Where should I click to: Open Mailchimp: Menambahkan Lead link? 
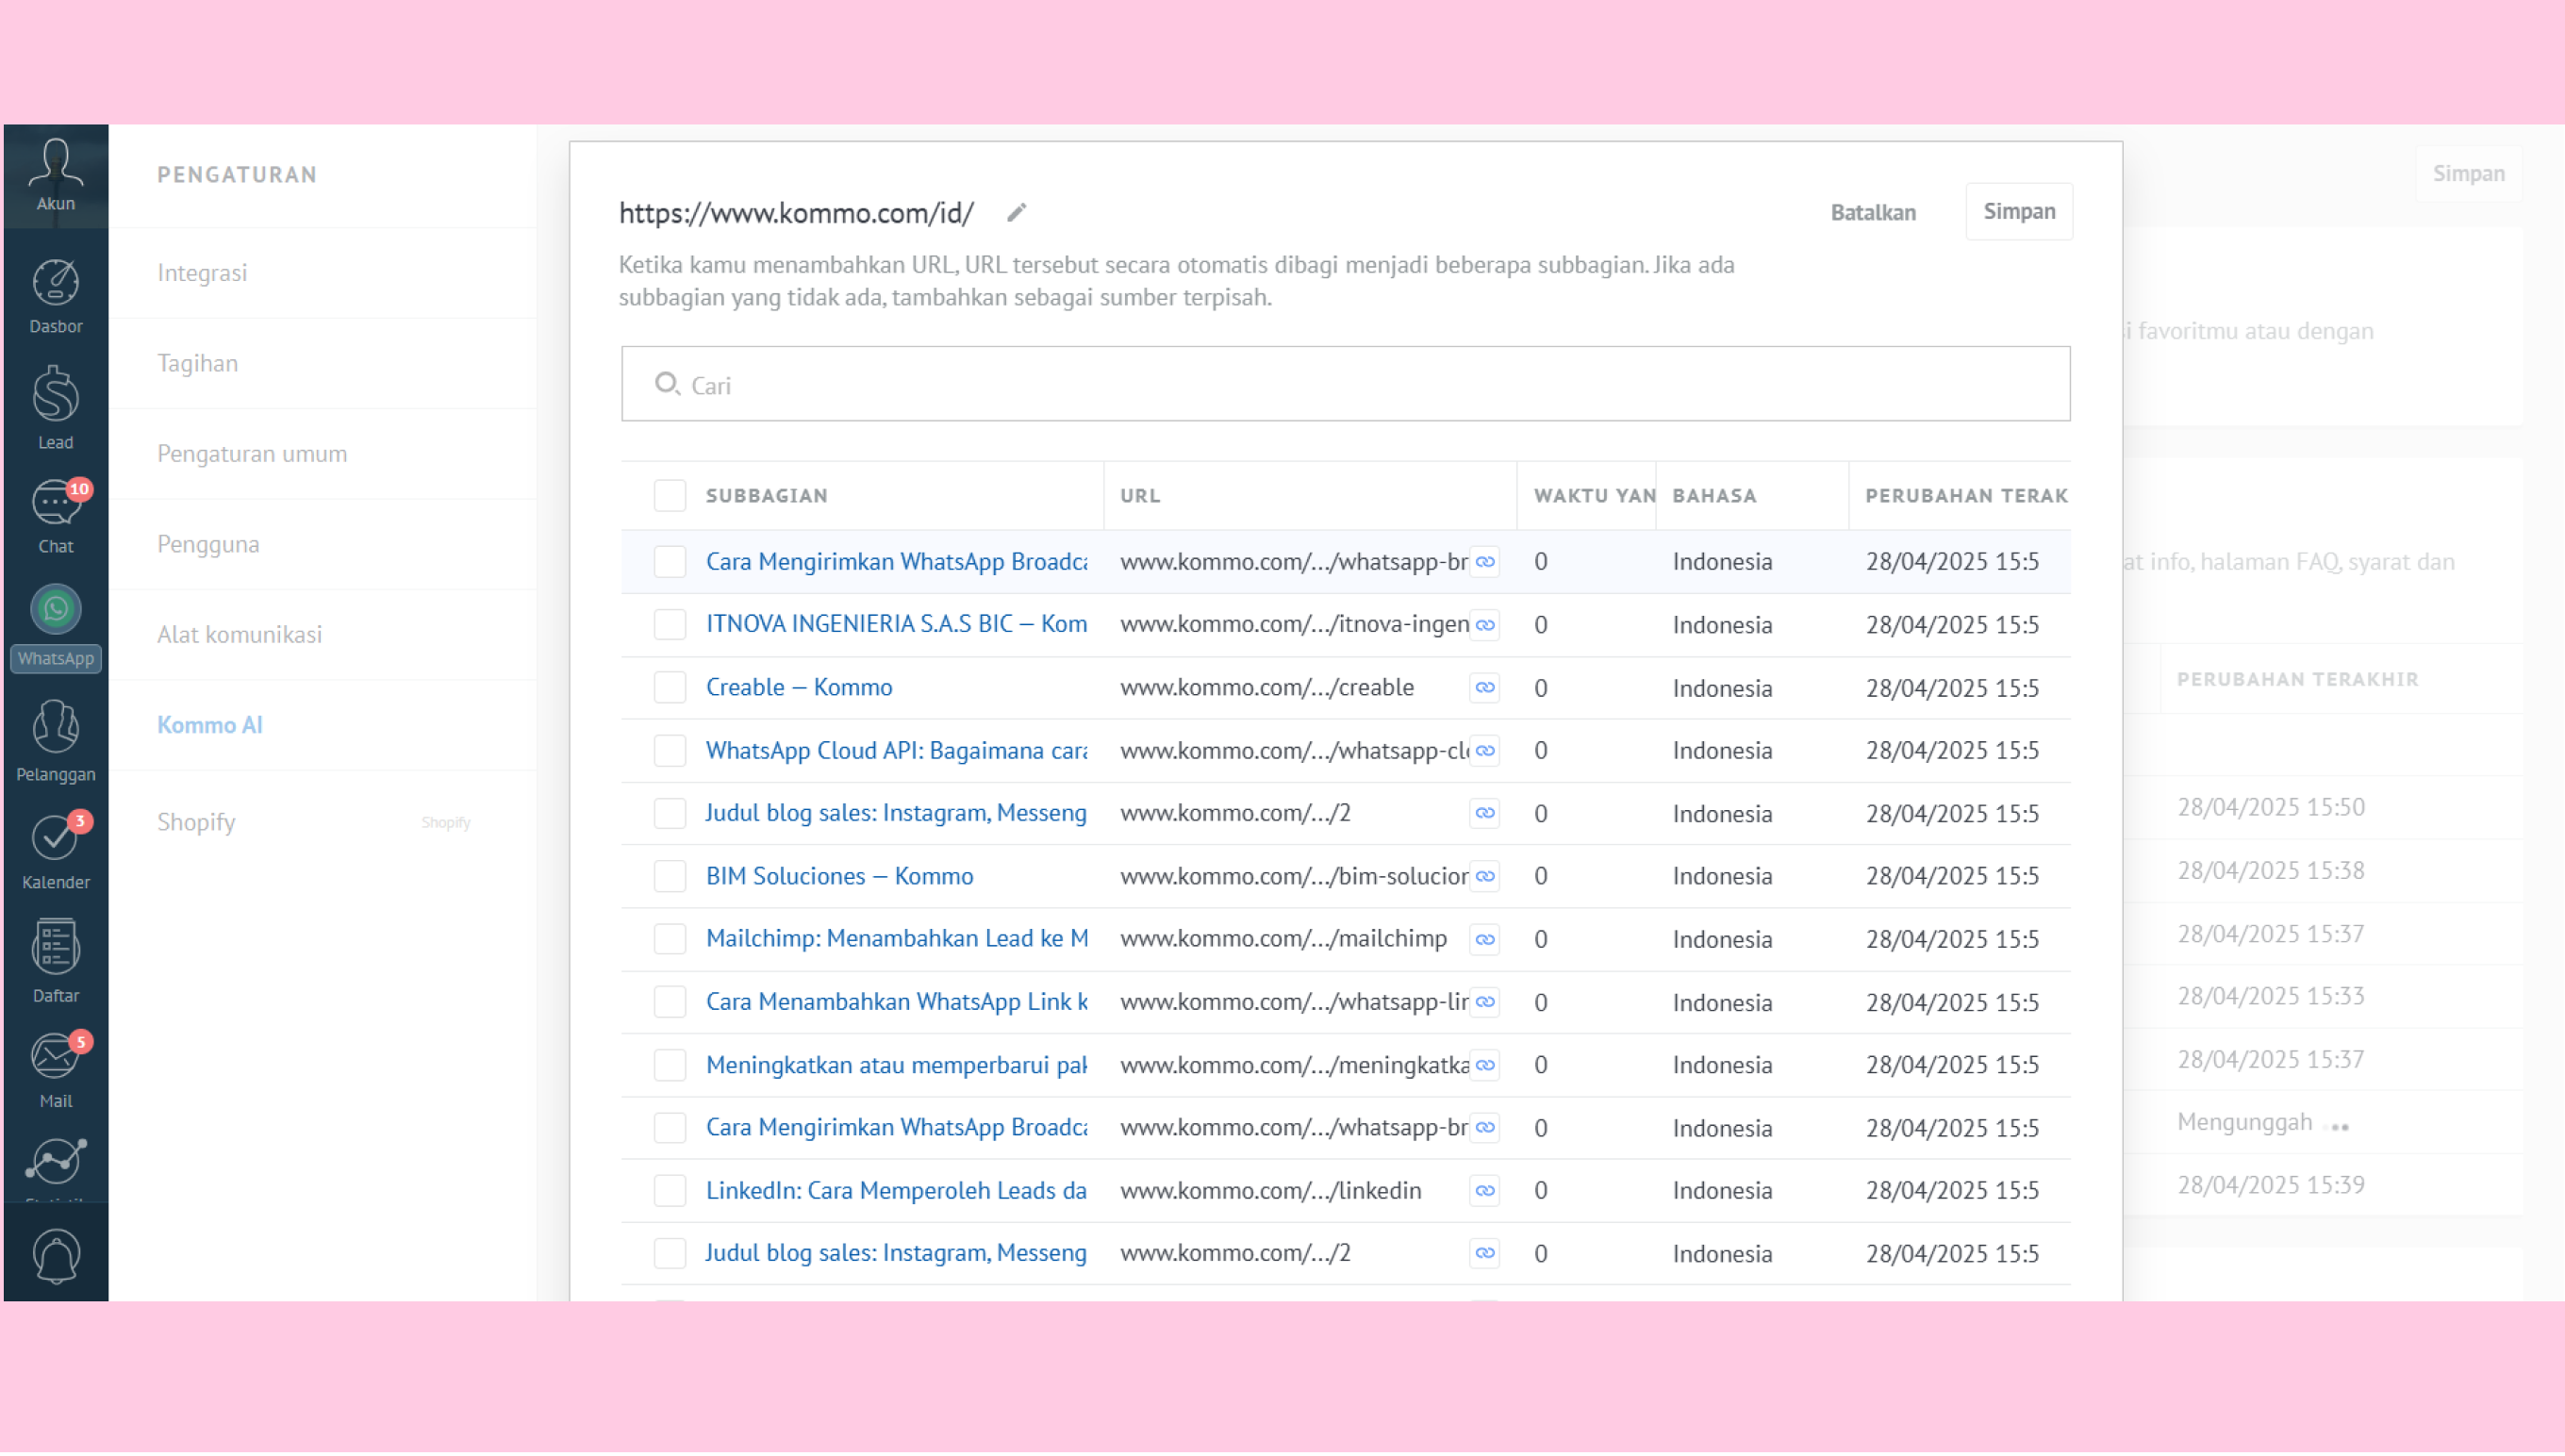[897, 939]
